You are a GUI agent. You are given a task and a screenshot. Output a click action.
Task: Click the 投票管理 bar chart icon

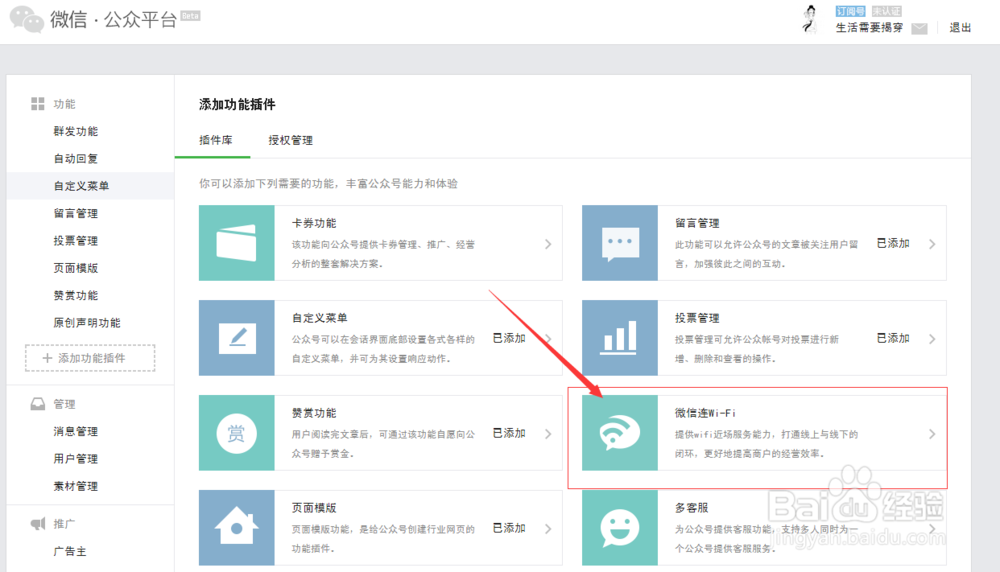coord(620,338)
